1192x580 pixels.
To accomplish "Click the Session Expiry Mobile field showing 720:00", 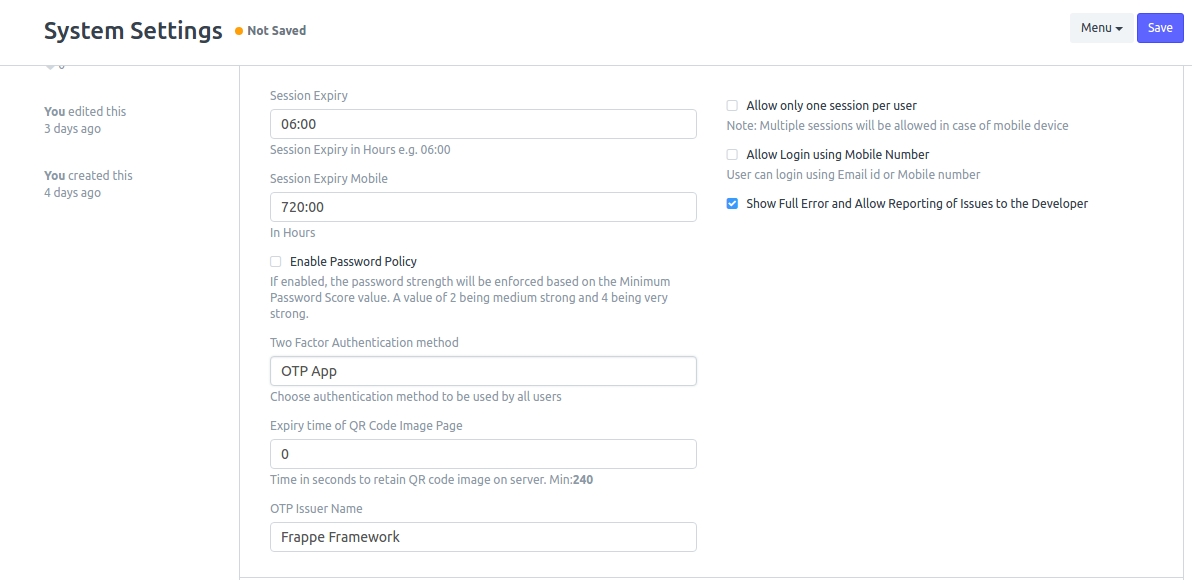I will [x=483, y=207].
